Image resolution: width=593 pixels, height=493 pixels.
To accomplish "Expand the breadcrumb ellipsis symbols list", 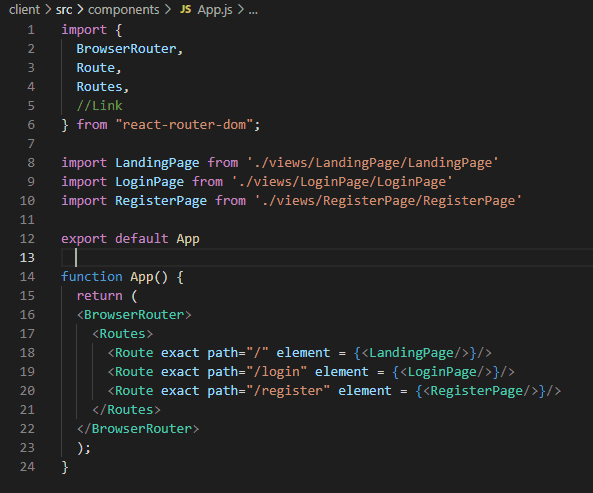I will (253, 11).
